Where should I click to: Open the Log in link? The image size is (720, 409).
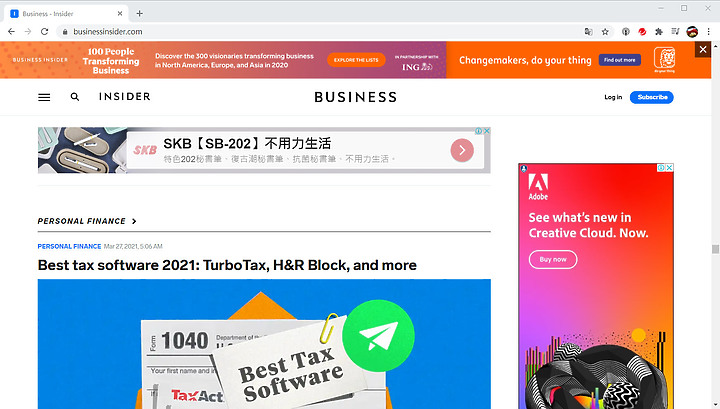[613, 97]
